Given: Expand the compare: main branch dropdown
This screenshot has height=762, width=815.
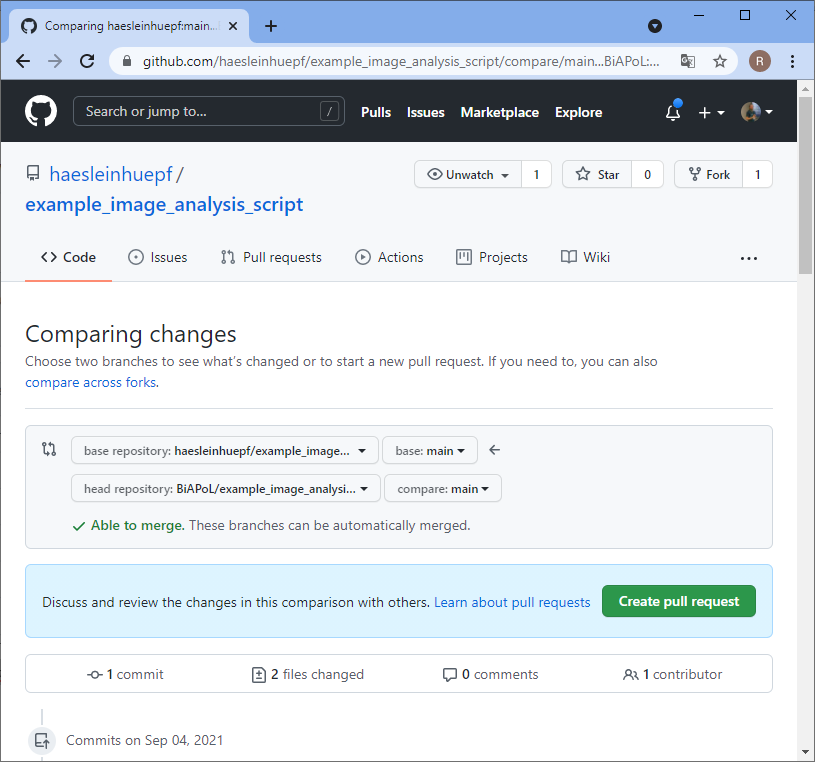Looking at the screenshot, I should tap(442, 489).
